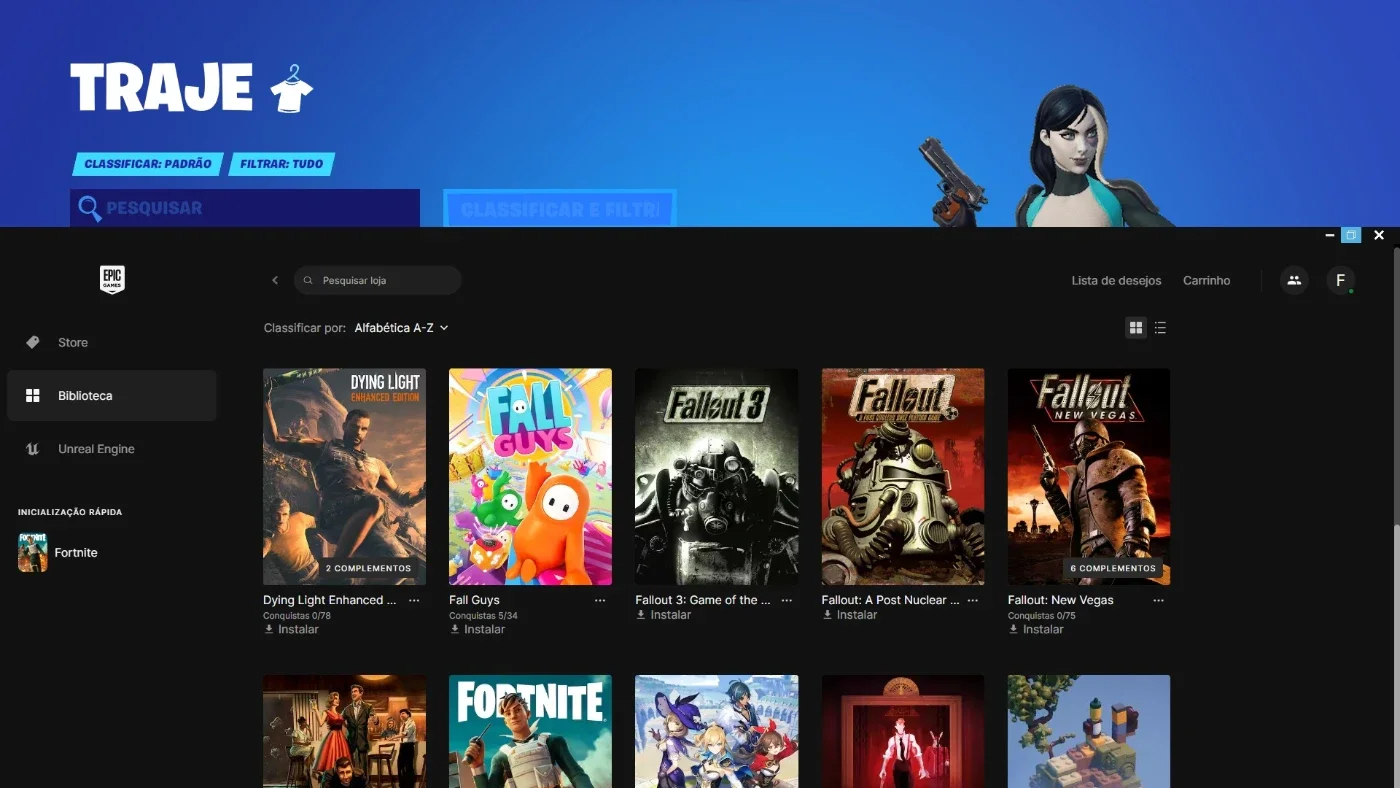Open the Store section in sidebar
The width and height of the screenshot is (1400, 788).
pos(111,342)
